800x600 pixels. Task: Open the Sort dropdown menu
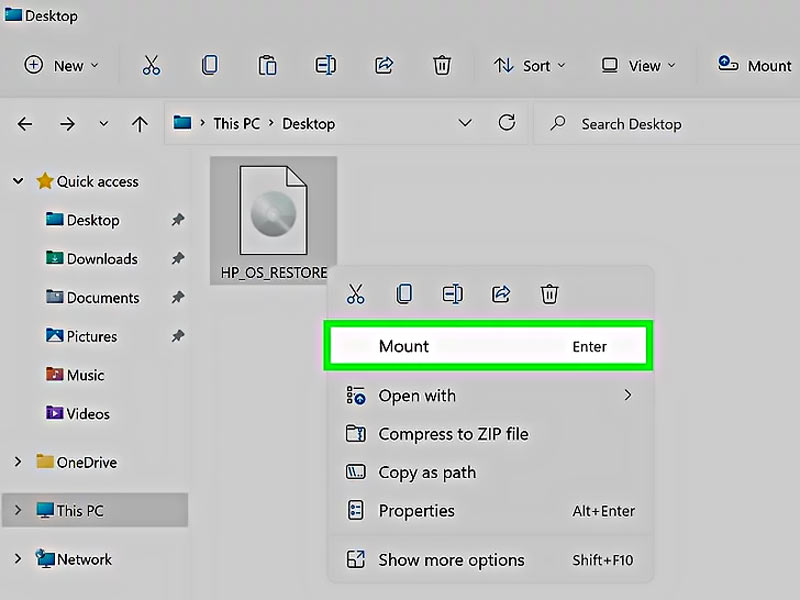coord(530,66)
